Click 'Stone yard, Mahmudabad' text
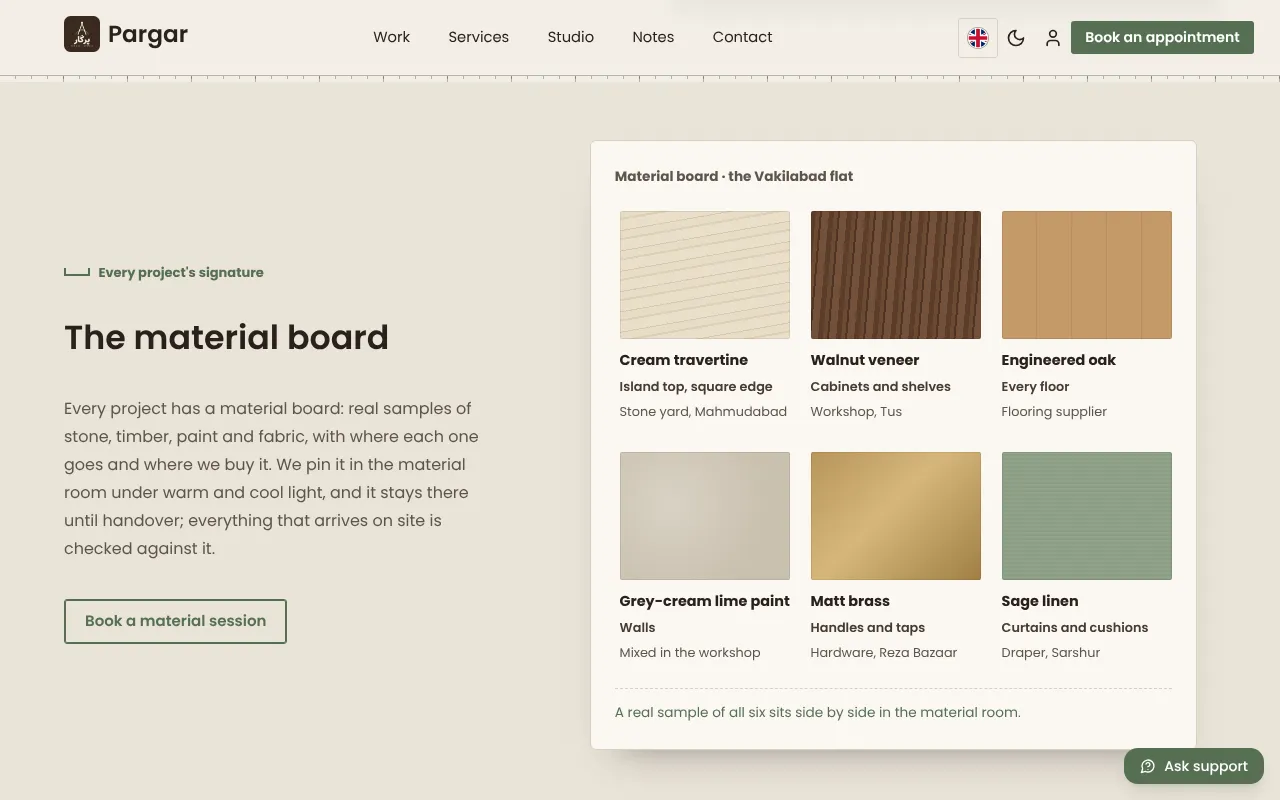1280x800 pixels. coord(703,411)
